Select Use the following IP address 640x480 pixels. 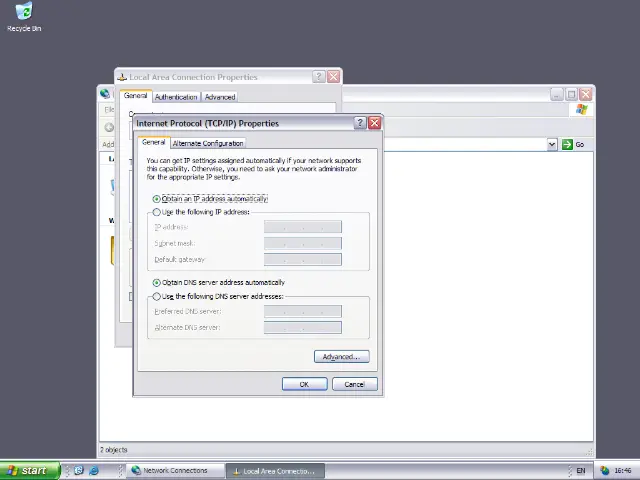pyautogui.click(x=157, y=212)
